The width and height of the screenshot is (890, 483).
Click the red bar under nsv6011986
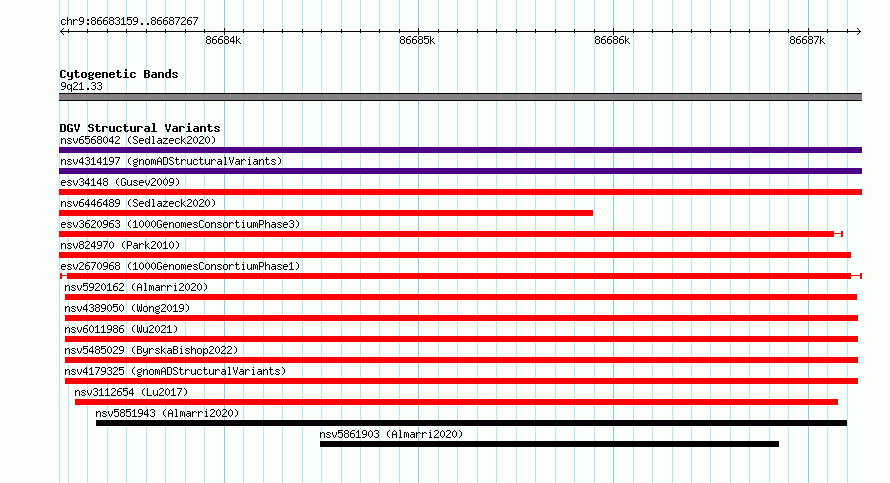click(461, 339)
